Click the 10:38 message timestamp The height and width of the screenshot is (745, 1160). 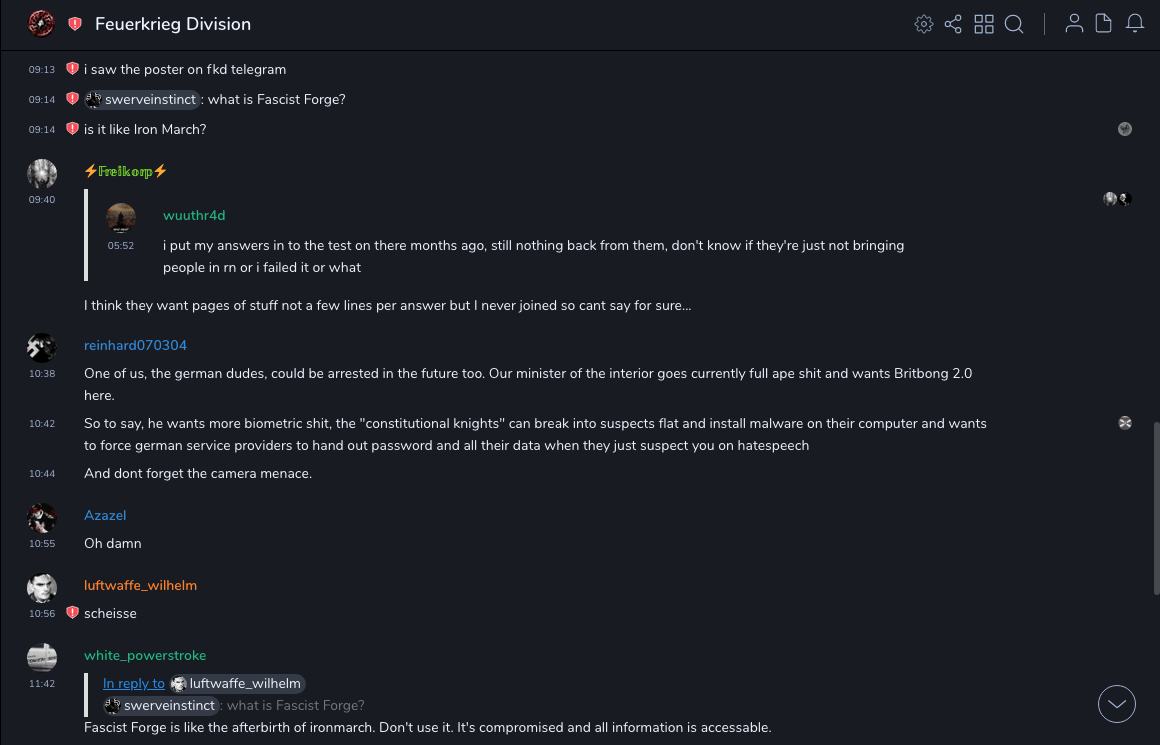pyautogui.click(x=42, y=373)
